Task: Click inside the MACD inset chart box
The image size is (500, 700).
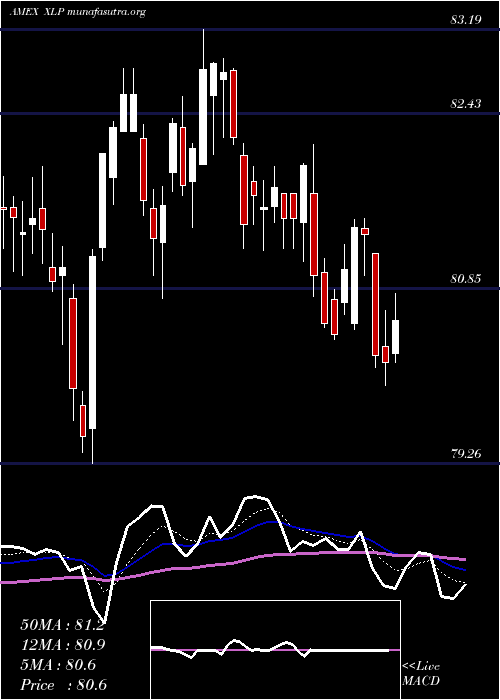Action: click(275, 650)
